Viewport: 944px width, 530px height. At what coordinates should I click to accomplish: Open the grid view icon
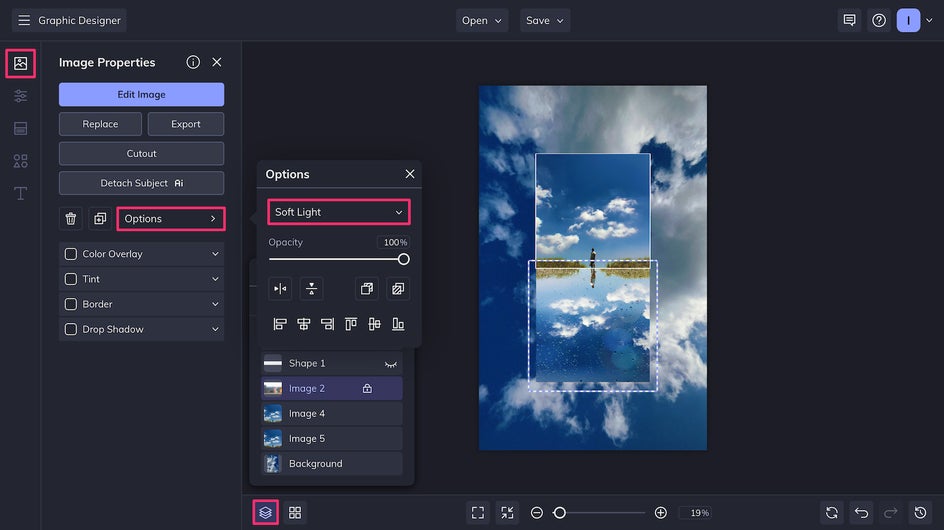pyautogui.click(x=295, y=512)
